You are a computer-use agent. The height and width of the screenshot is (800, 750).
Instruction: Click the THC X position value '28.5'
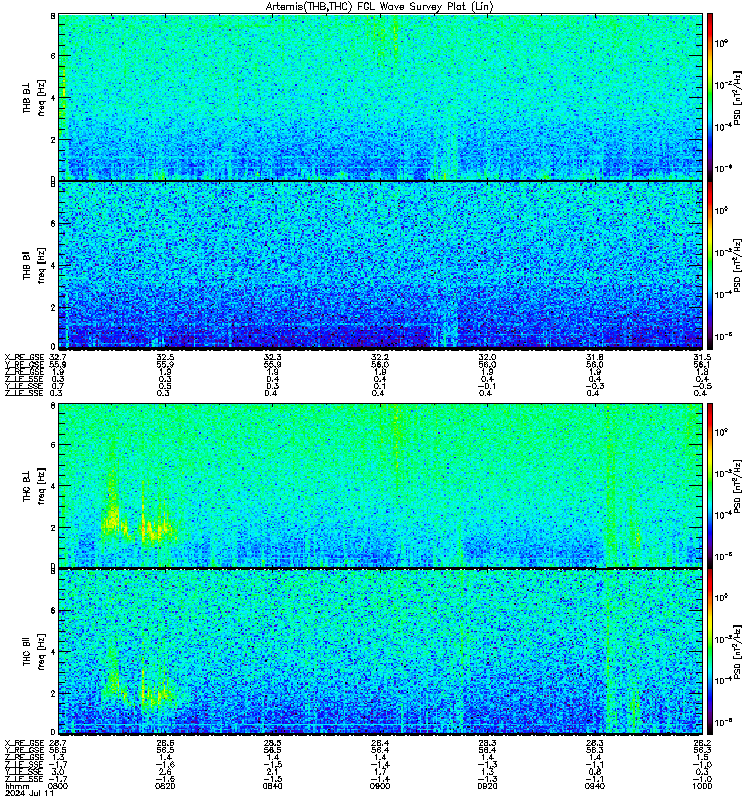coord(272,743)
